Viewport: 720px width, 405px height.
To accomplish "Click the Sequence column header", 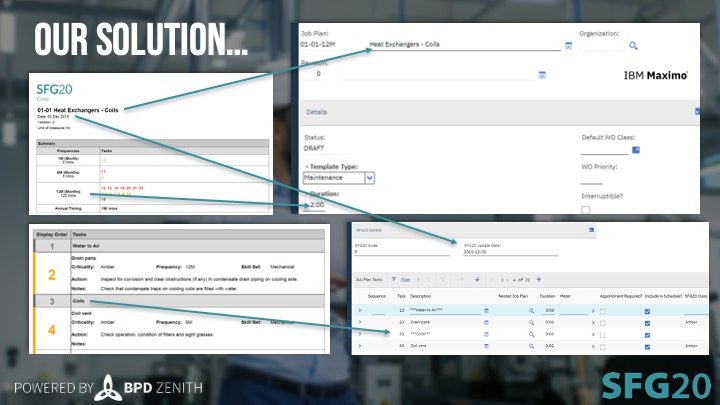I will (377, 296).
